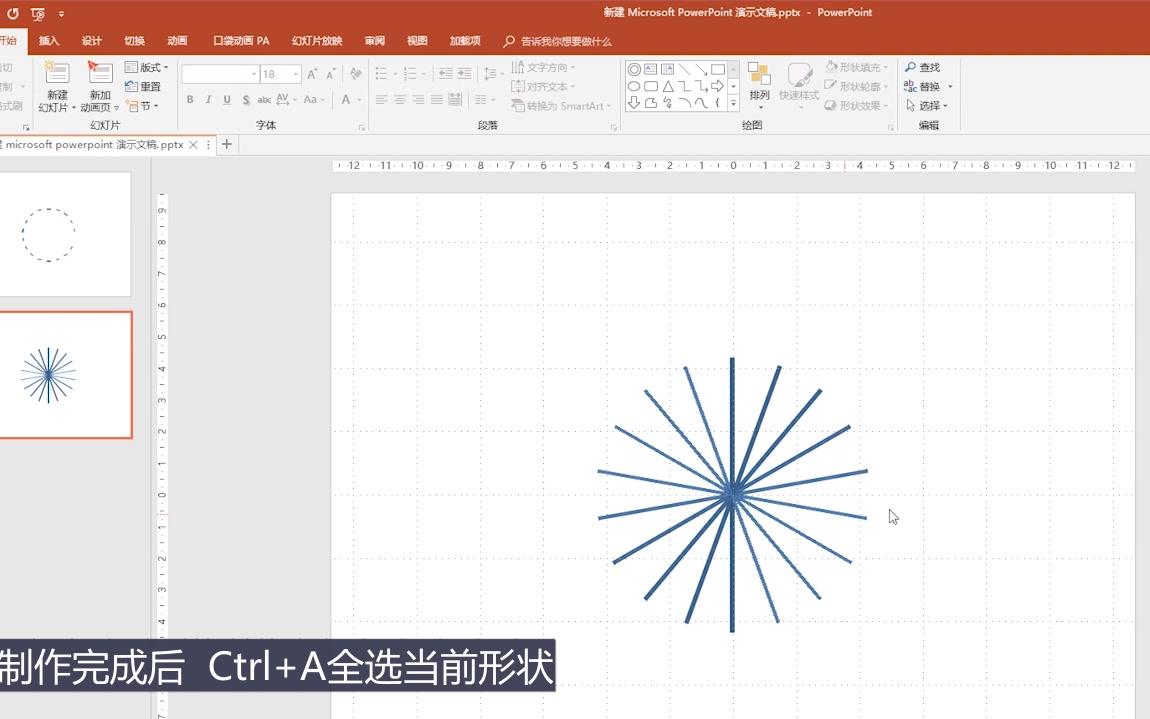1150x719 pixels.
Task: Click the 替换 (Replace) icon
Action: pos(926,86)
